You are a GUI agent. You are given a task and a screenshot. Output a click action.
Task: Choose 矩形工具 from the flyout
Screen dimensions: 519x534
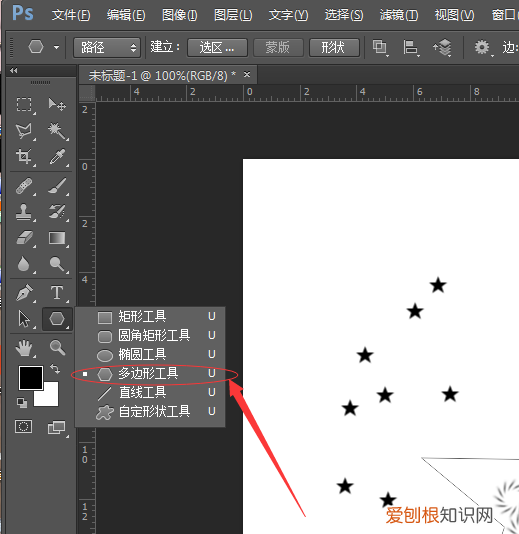click(x=150, y=317)
